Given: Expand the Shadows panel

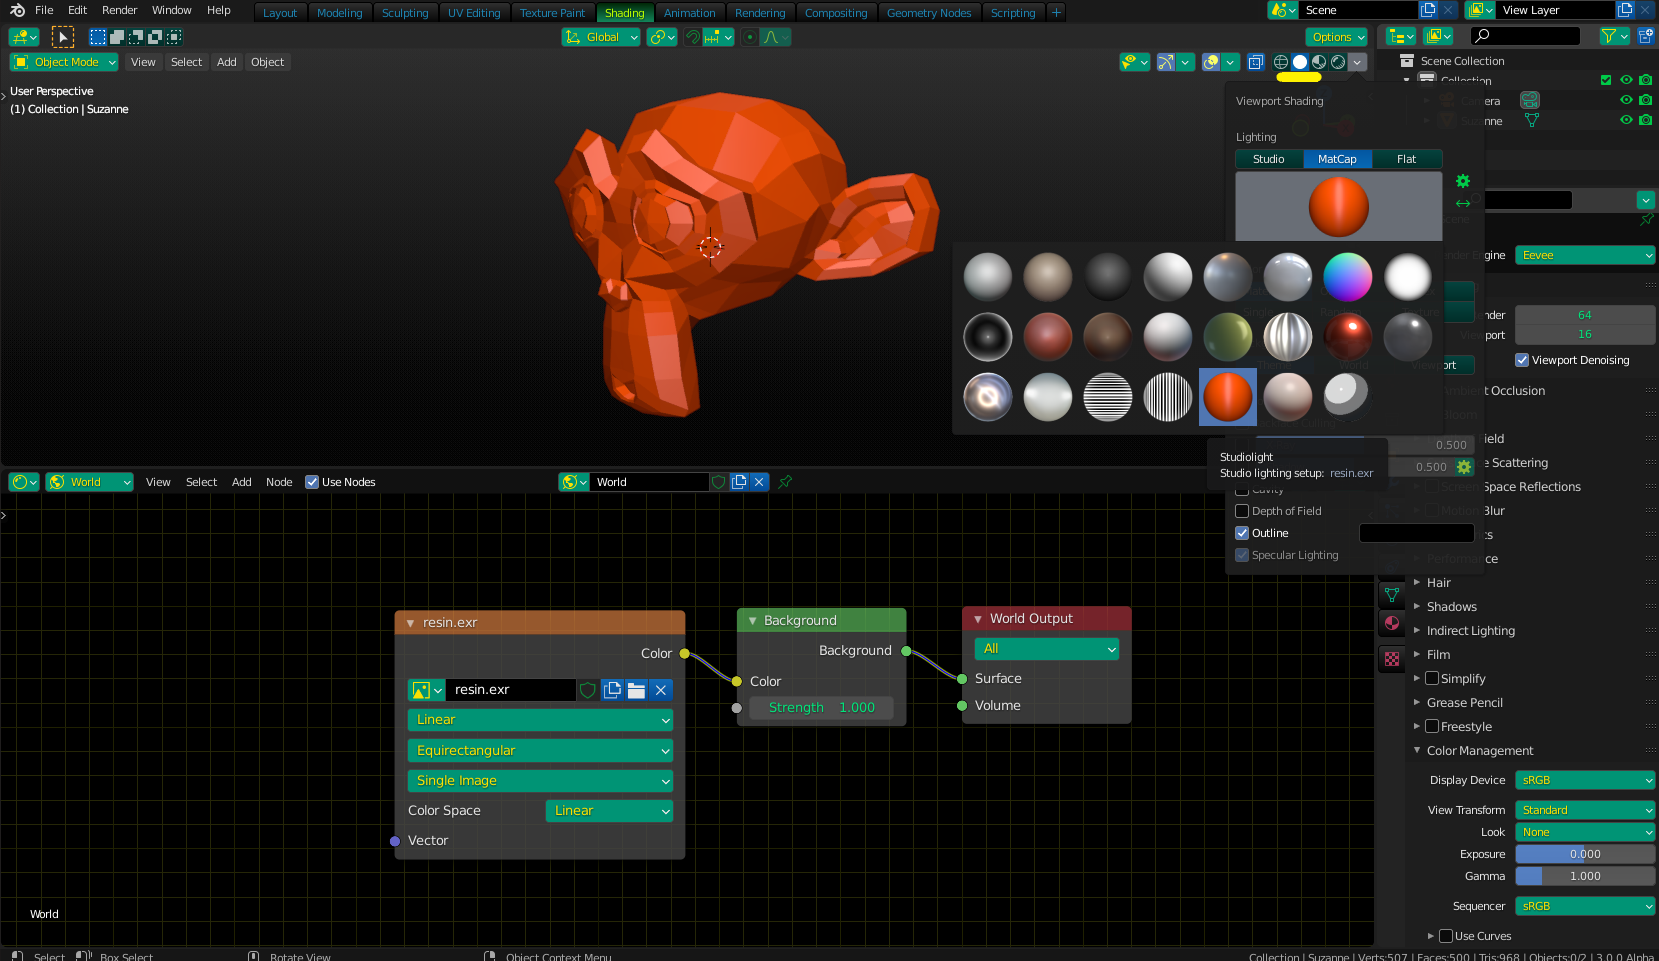Looking at the screenshot, I should pyautogui.click(x=1451, y=607).
